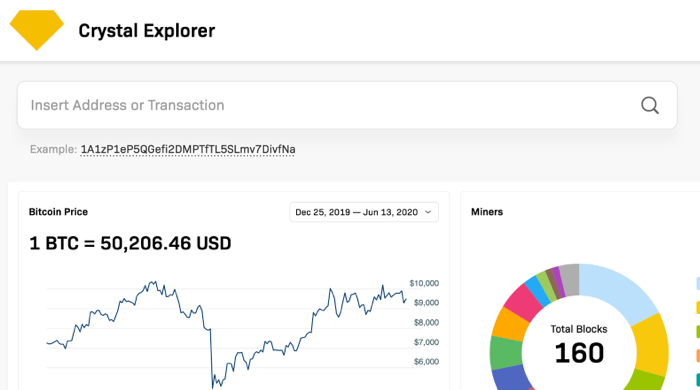Click the Bitcoin price line chart
The height and width of the screenshot is (390, 700).
226,335
